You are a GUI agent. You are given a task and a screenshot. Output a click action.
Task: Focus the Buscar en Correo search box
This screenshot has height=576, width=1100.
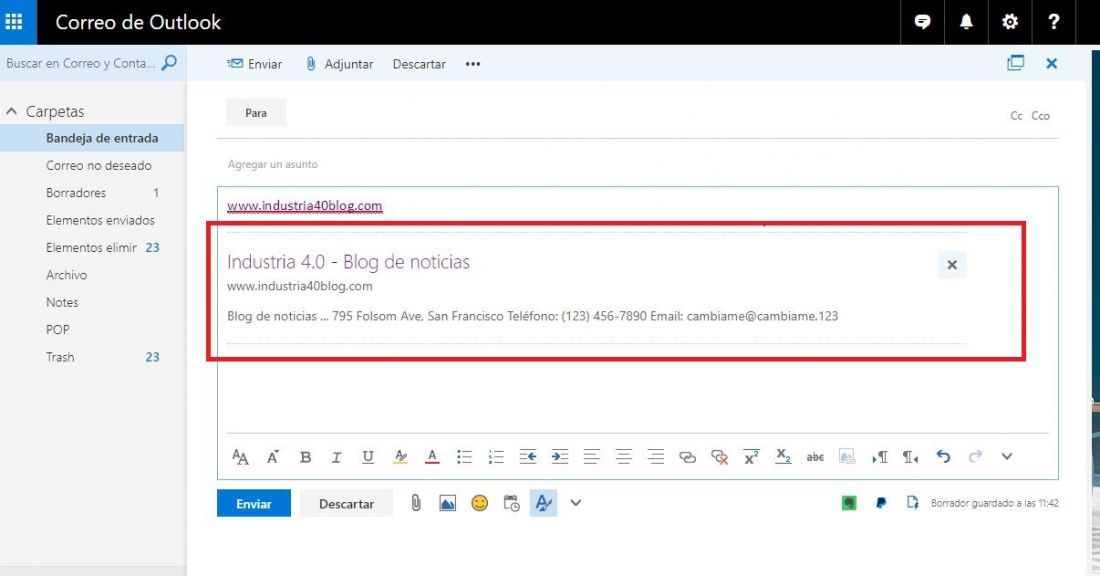tap(81, 63)
